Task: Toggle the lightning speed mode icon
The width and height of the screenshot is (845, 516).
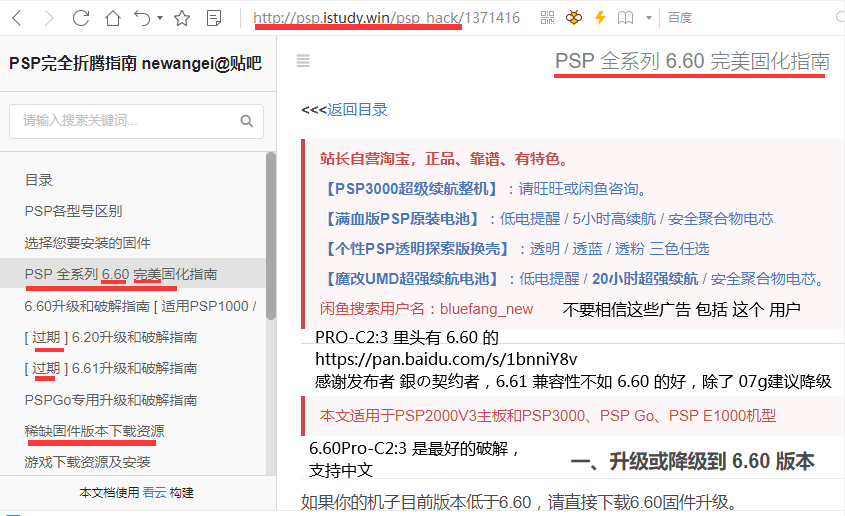Action: click(600, 18)
